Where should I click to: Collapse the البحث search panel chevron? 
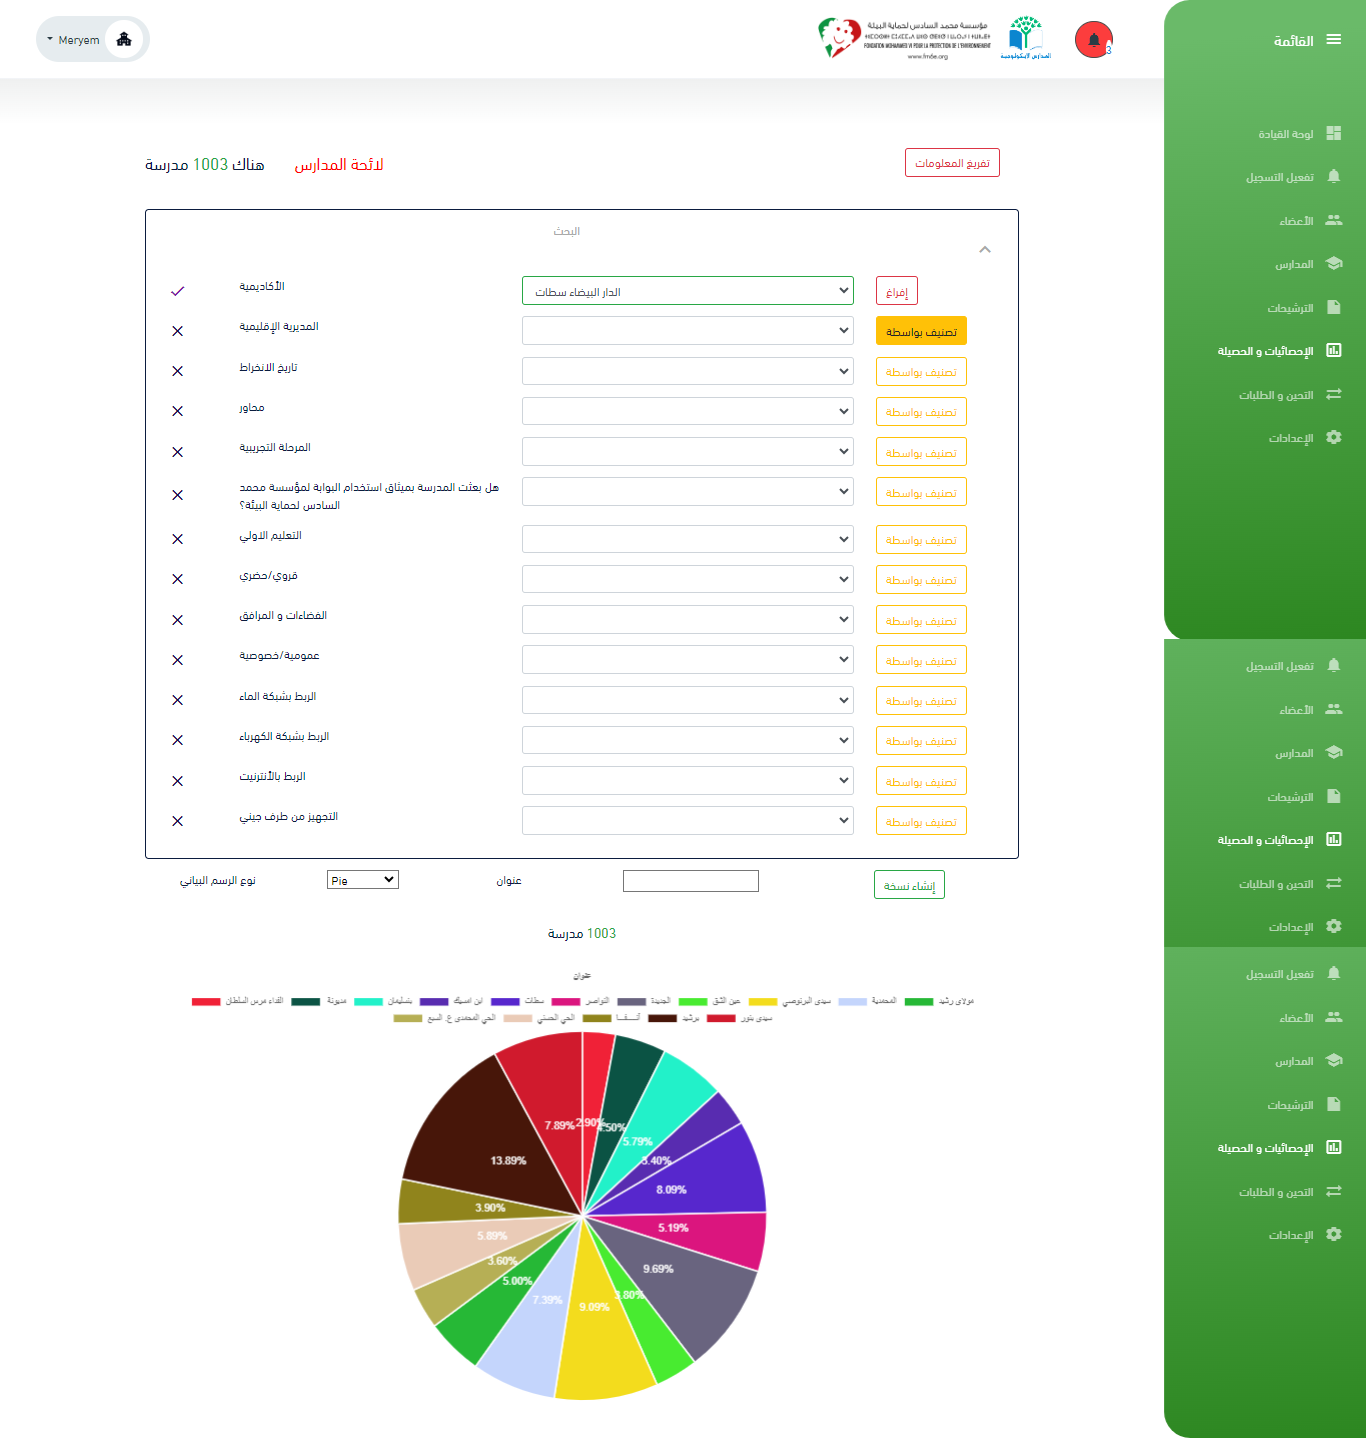click(985, 250)
